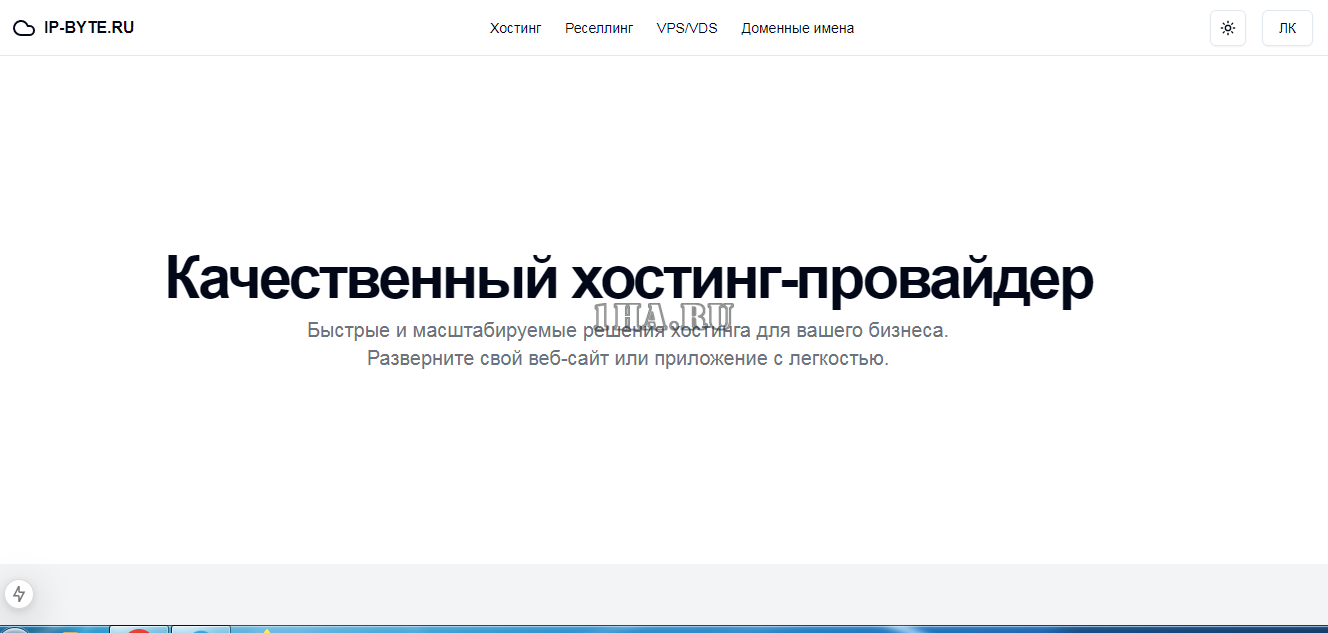Screen dimensions: 1328x633
Task: Go to the Реселлинг section
Action: click(x=599, y=28)
